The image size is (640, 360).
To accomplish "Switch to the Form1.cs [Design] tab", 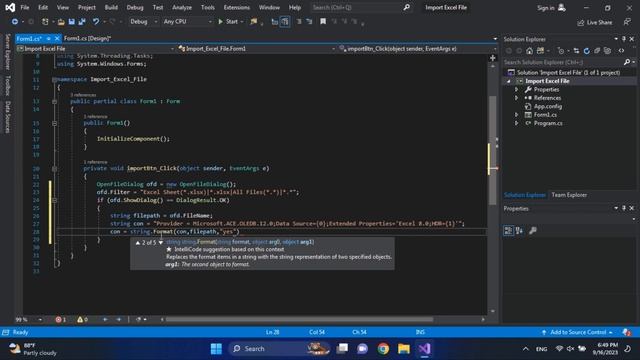I will coord(87,38).
